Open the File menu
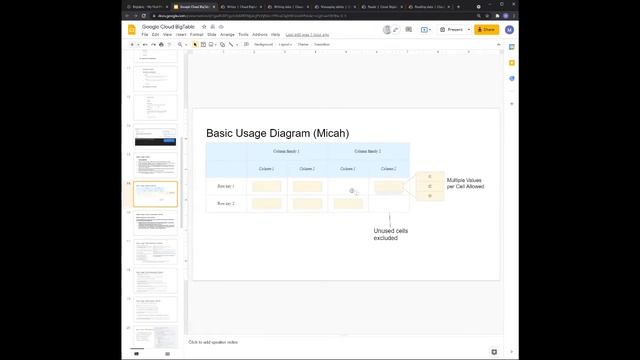 point(145,35)
